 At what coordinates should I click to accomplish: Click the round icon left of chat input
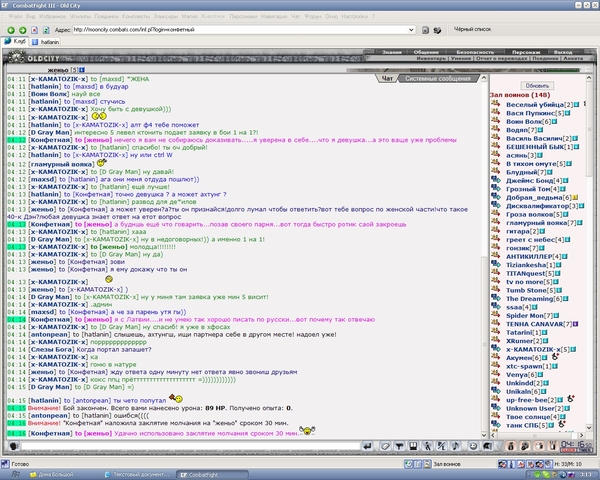pyautogui.click(x=14, y=446)
